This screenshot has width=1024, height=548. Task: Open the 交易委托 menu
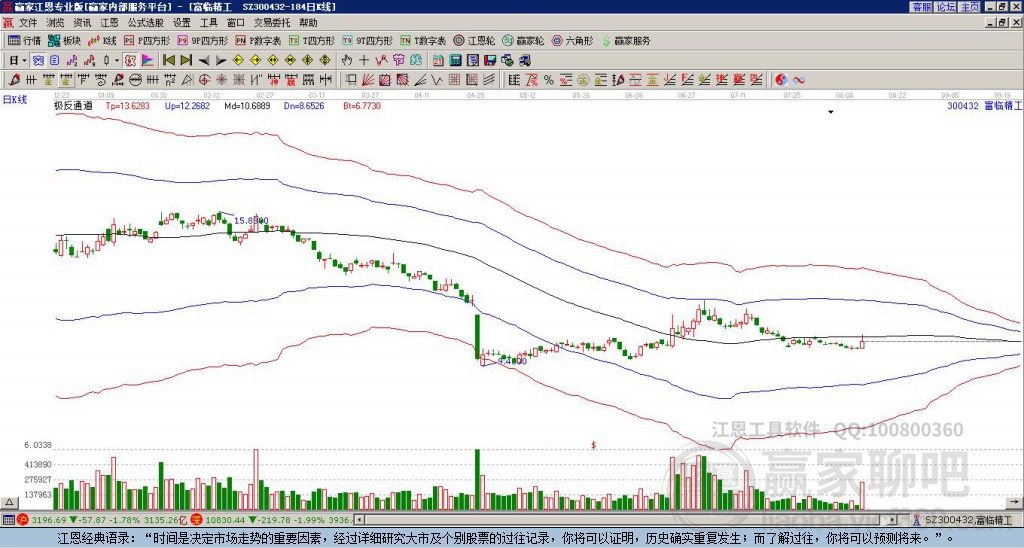[272, 23]
